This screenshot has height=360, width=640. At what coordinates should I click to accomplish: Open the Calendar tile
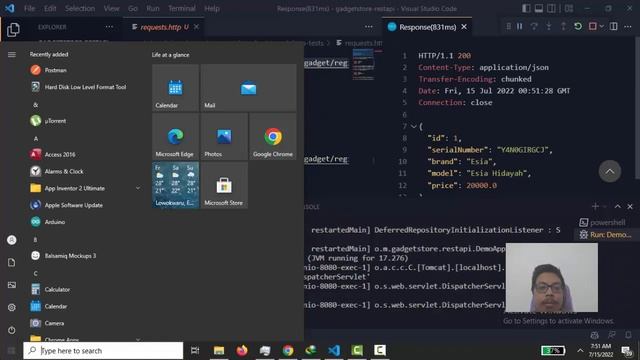coord(176,87)
